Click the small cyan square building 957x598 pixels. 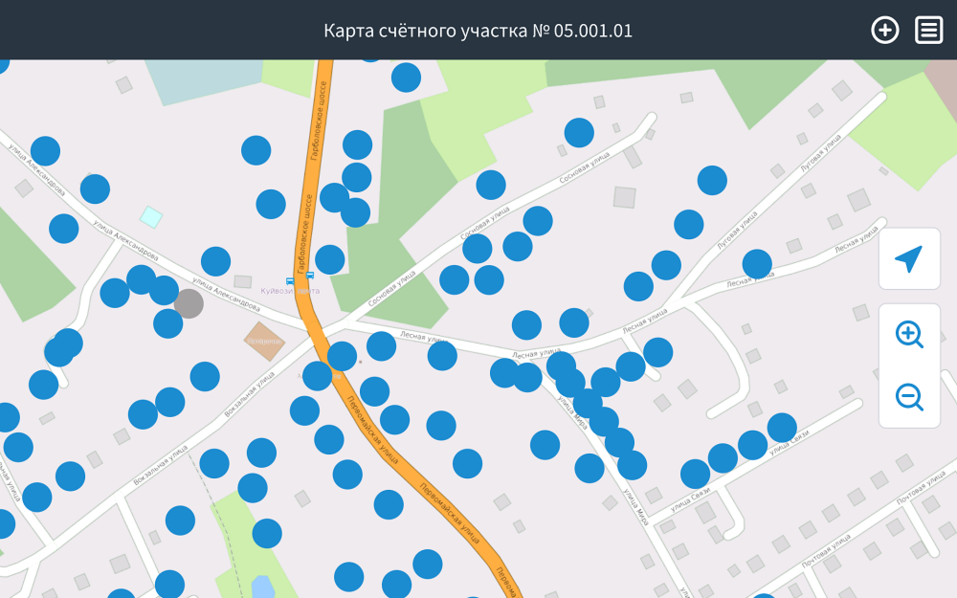(151, 217)
